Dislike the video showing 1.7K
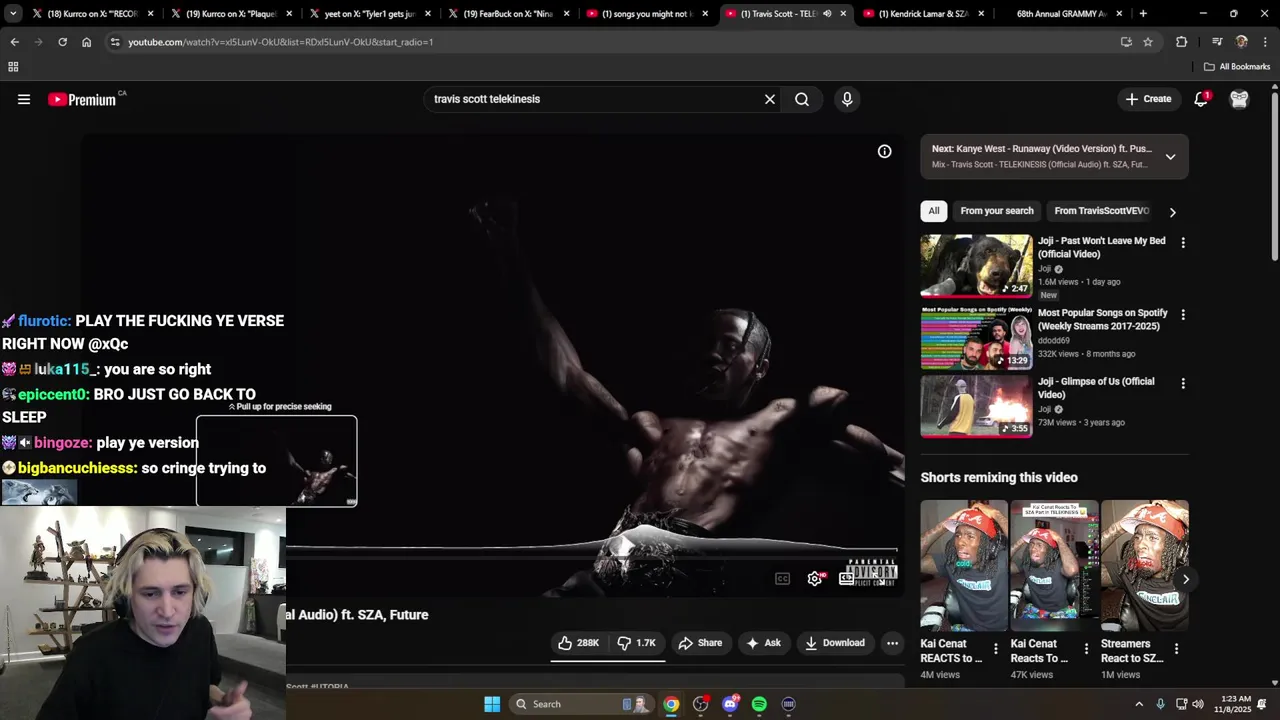The height and width of the screenshot is (720, 1280). [636, 643]
